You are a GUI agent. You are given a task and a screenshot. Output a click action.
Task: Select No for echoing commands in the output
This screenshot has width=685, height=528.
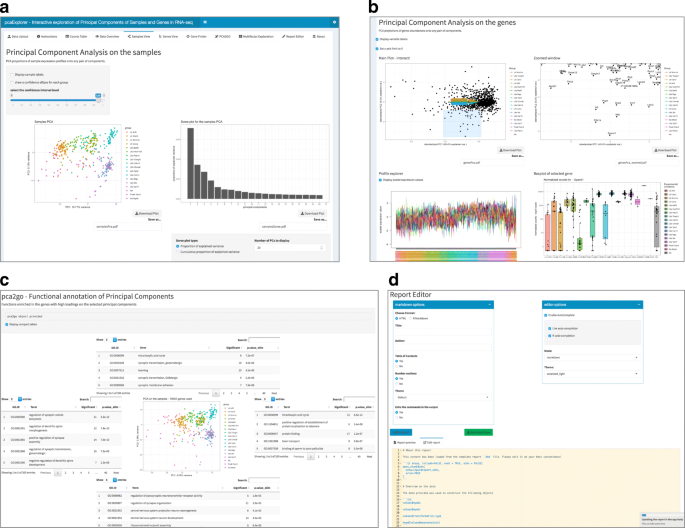pyautogui.click(x=397, y=418)
